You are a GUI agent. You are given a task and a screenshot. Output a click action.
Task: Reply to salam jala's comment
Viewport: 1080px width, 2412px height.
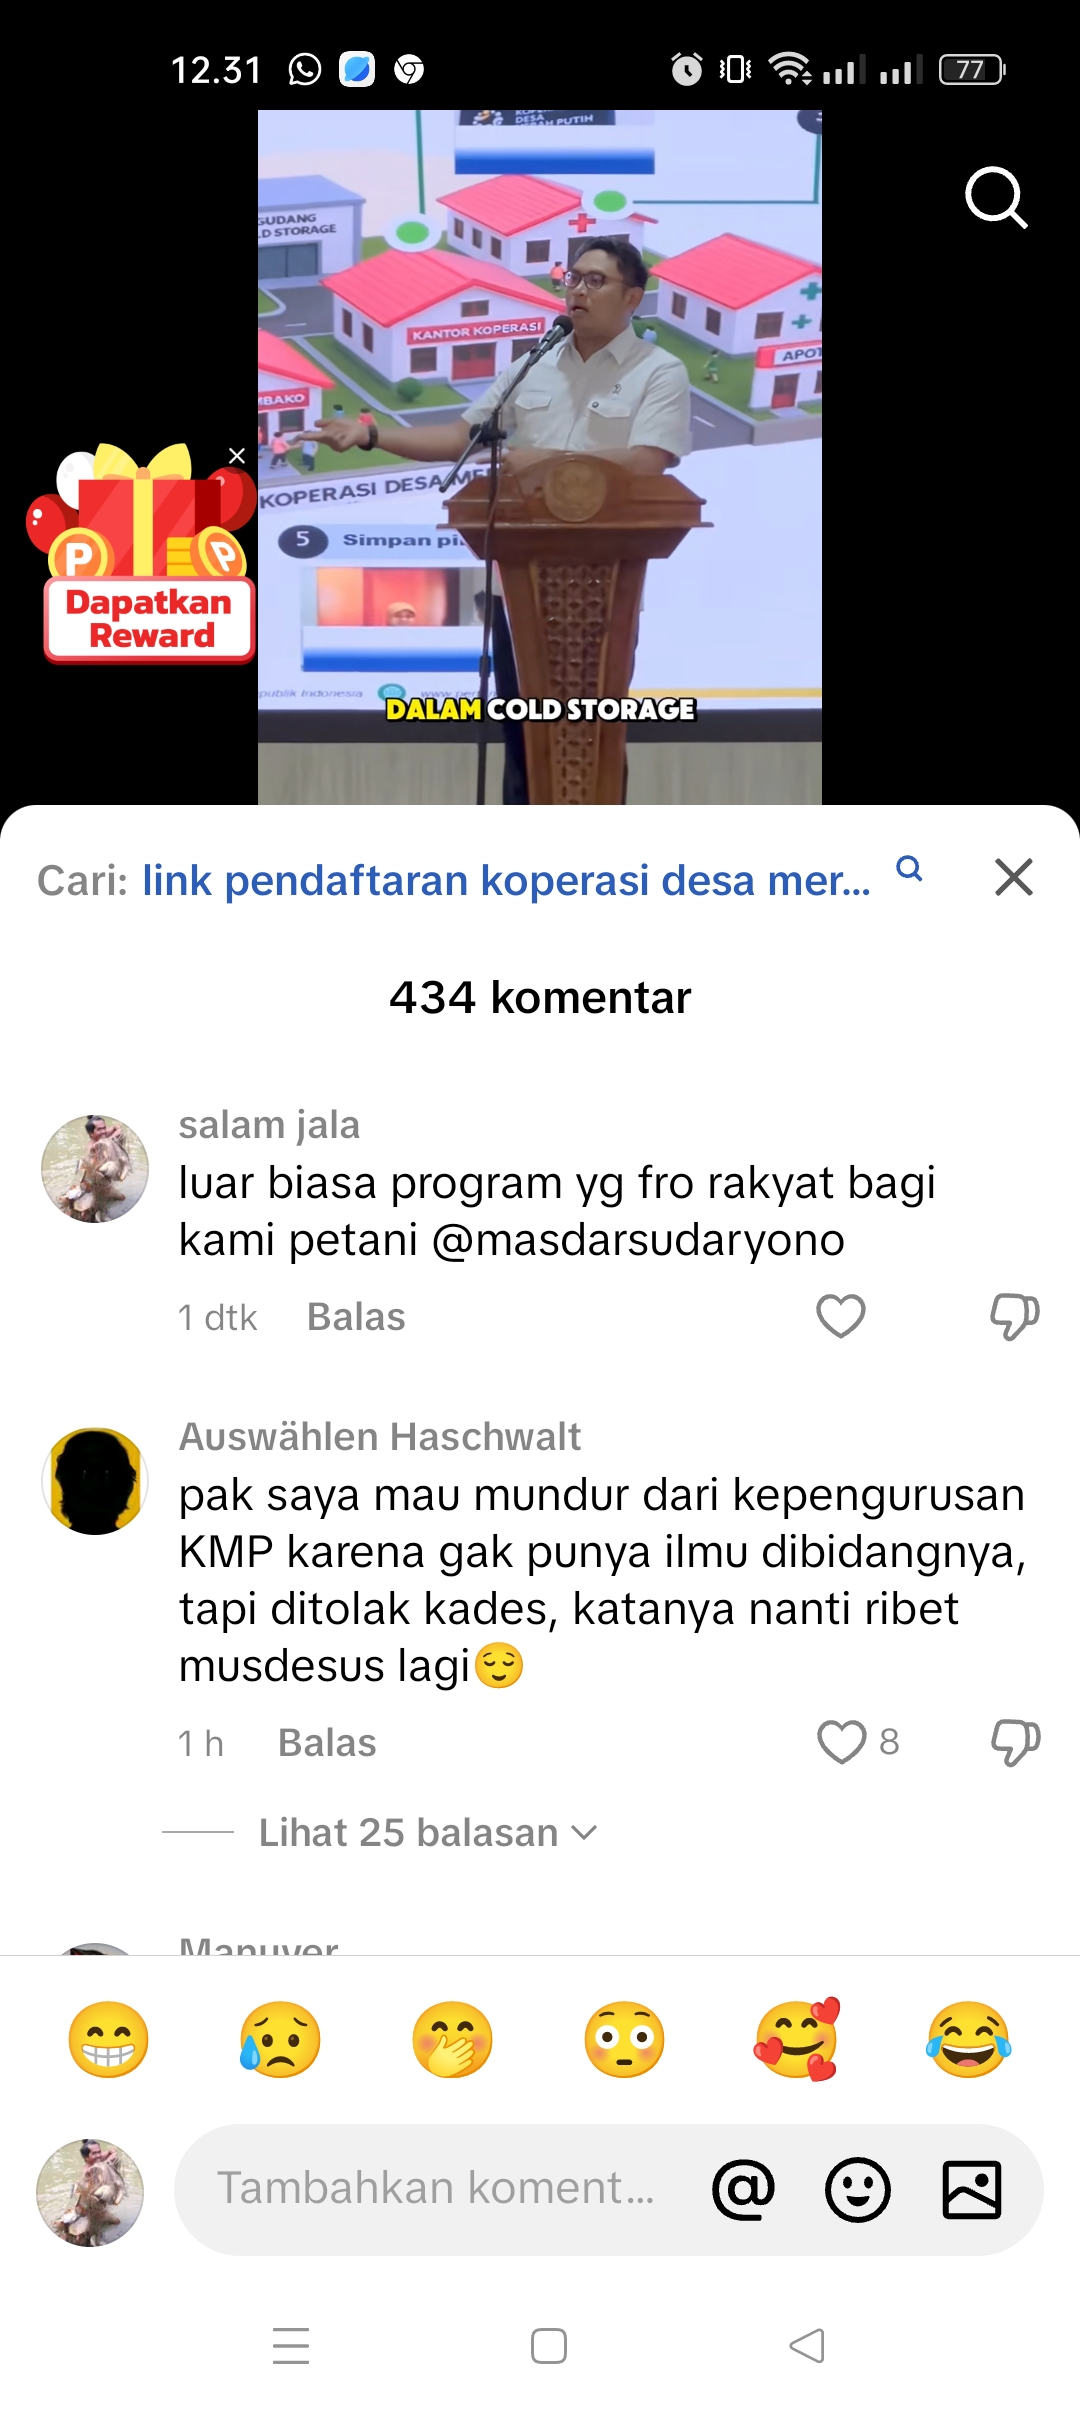356,1317
